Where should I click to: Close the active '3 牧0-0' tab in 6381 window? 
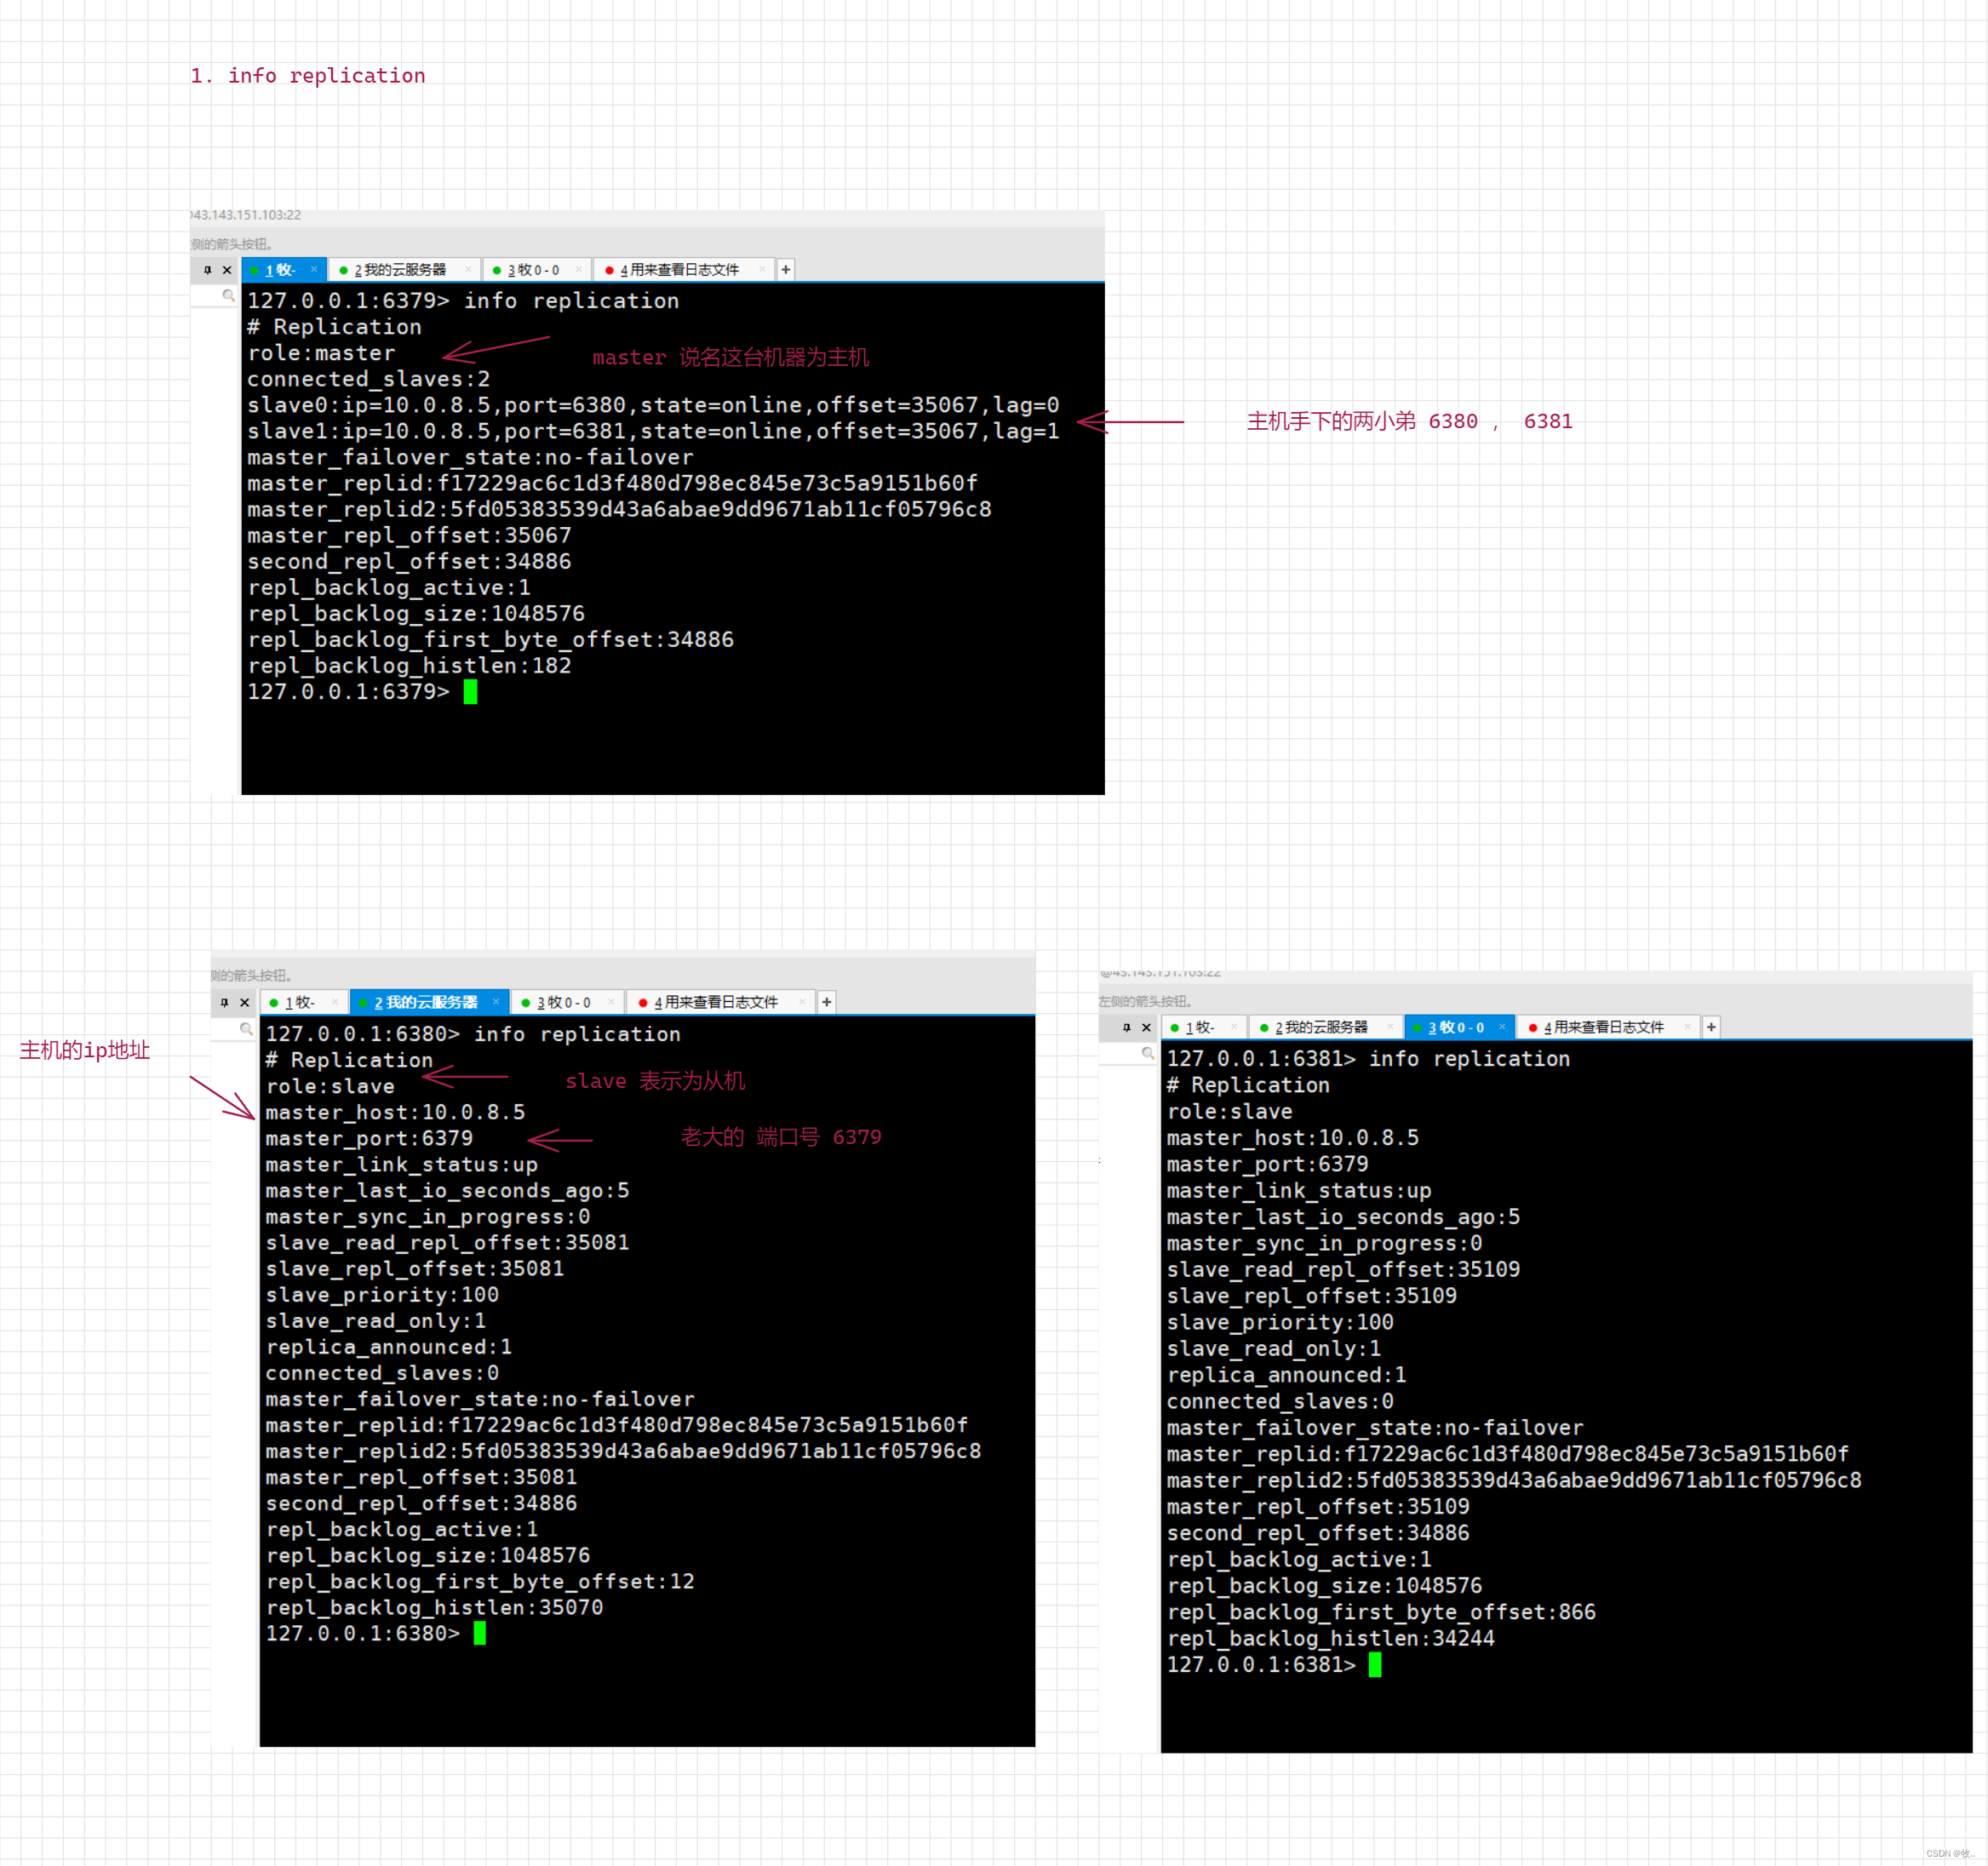coord(1502,1027)
